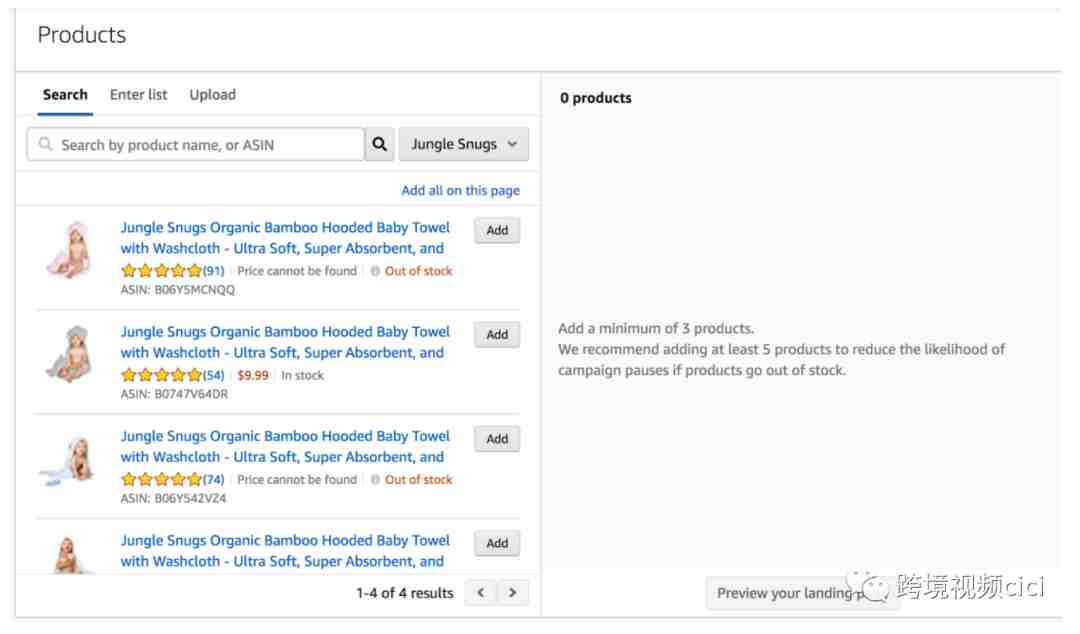This screenshot has width=1080, height=634.
Task: Click the out of stock info icon for ASIN B06Y5MCNQQ
Action: pos(375,271)
